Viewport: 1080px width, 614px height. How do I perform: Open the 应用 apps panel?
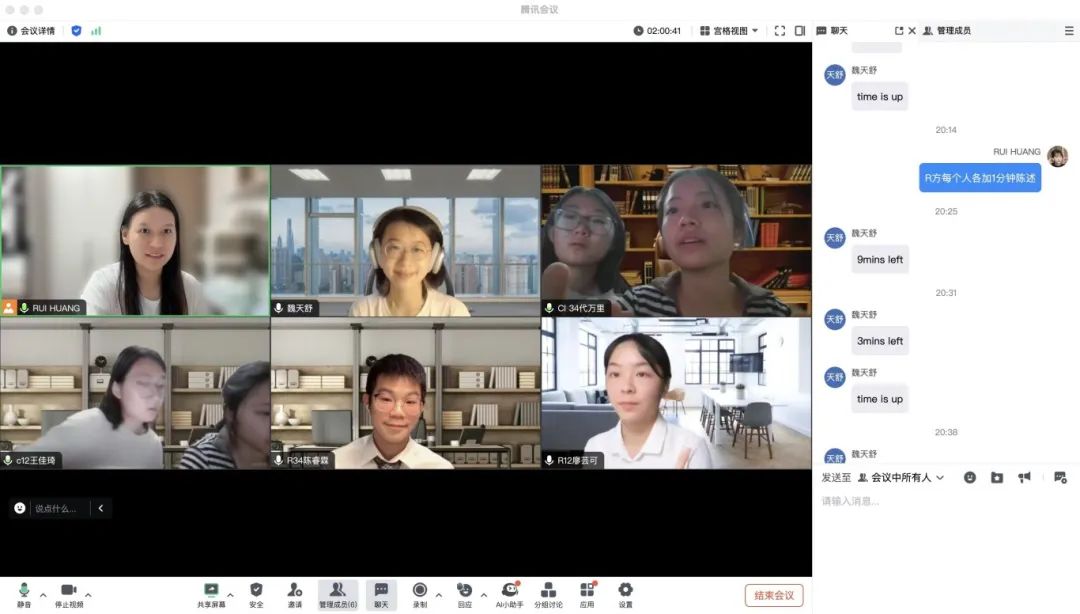(587, 591)
